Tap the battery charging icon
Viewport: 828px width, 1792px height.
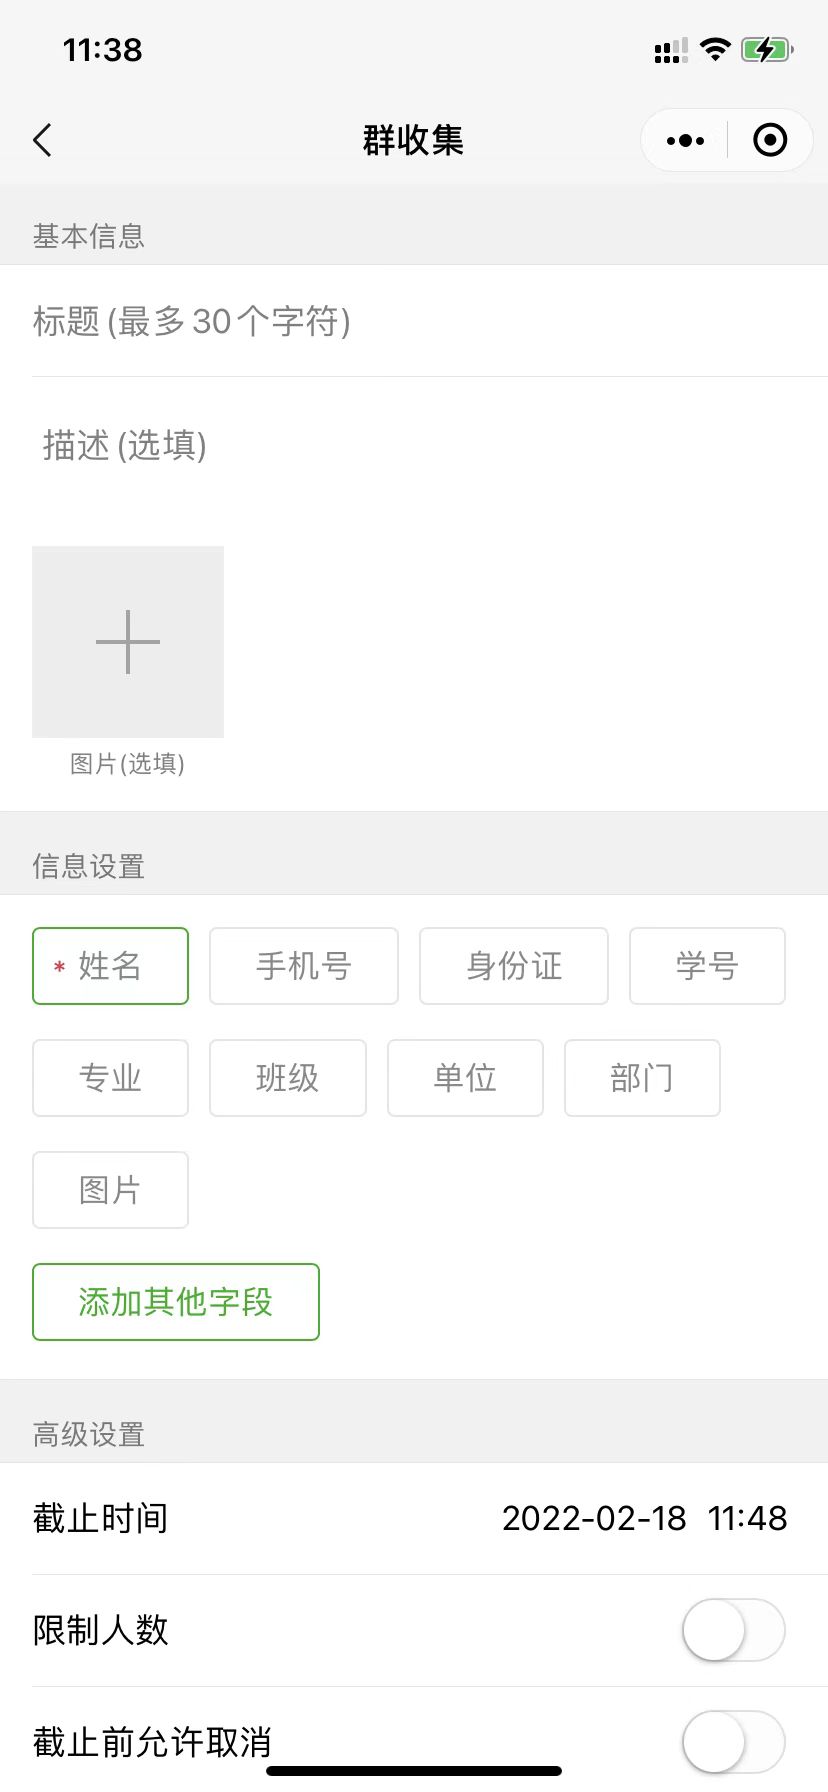click(767, 49)
